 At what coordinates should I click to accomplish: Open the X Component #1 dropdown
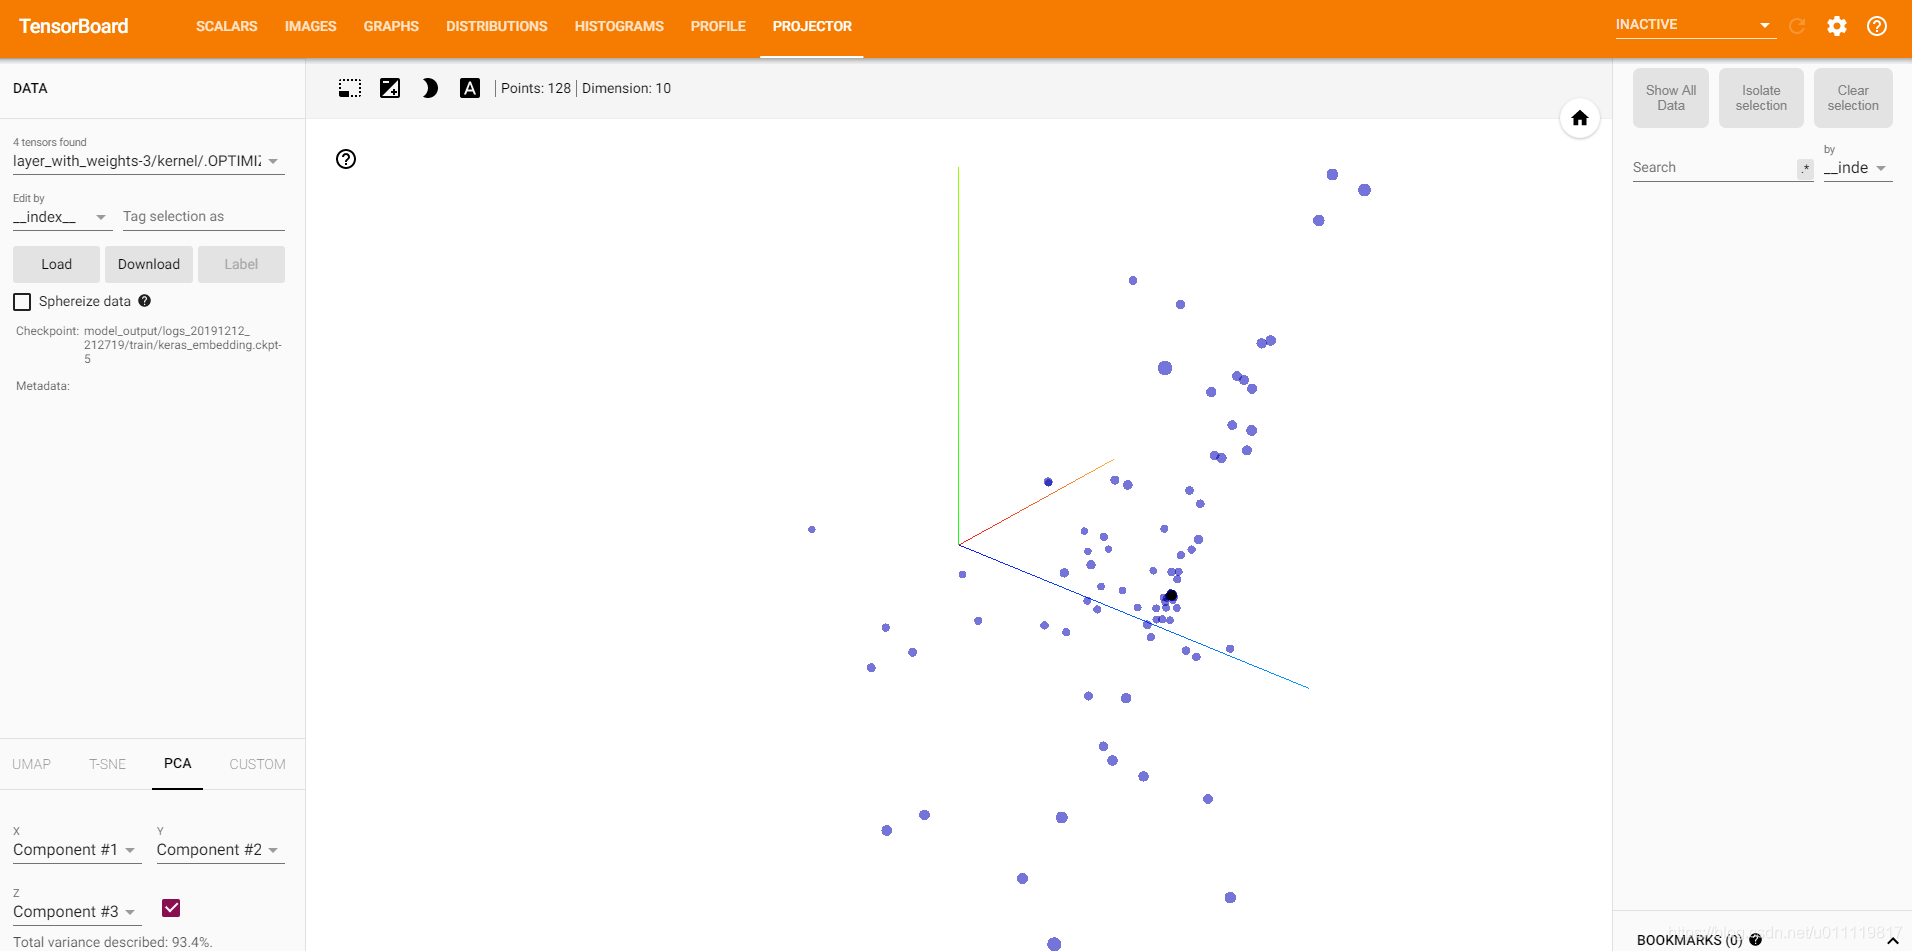tap(77, 850)
